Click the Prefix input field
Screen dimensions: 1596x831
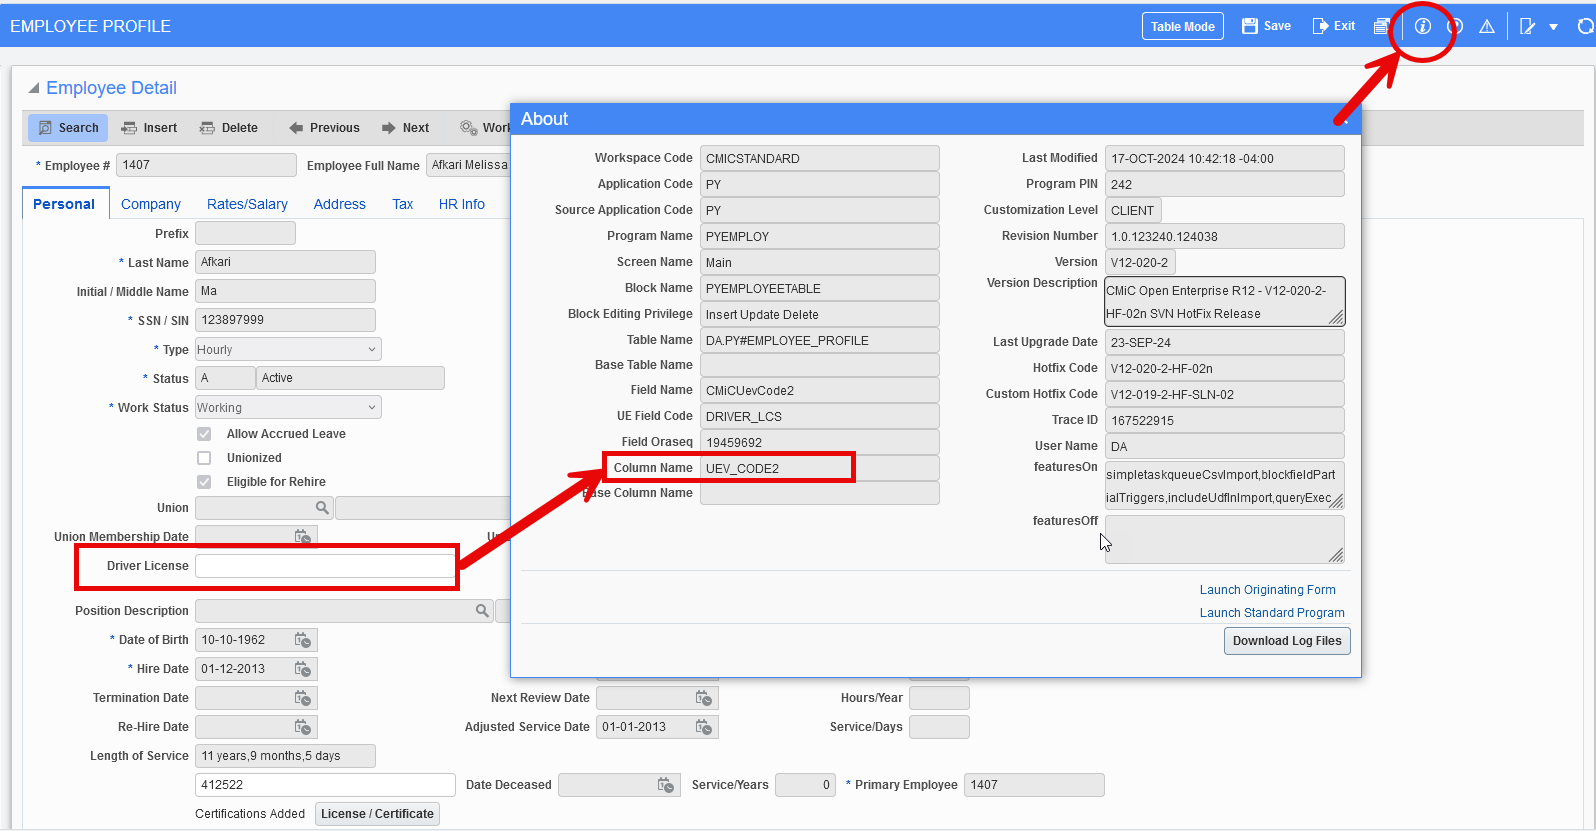(245, 233)
